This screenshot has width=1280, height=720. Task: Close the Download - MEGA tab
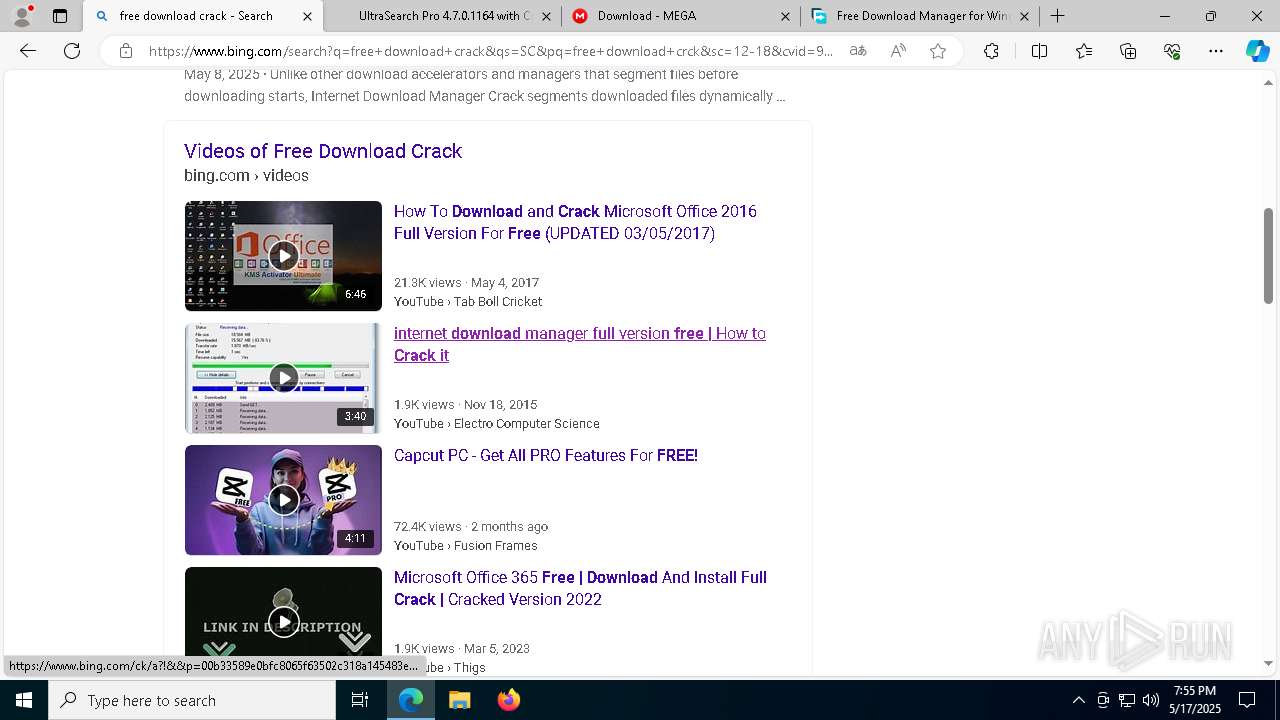785,16
